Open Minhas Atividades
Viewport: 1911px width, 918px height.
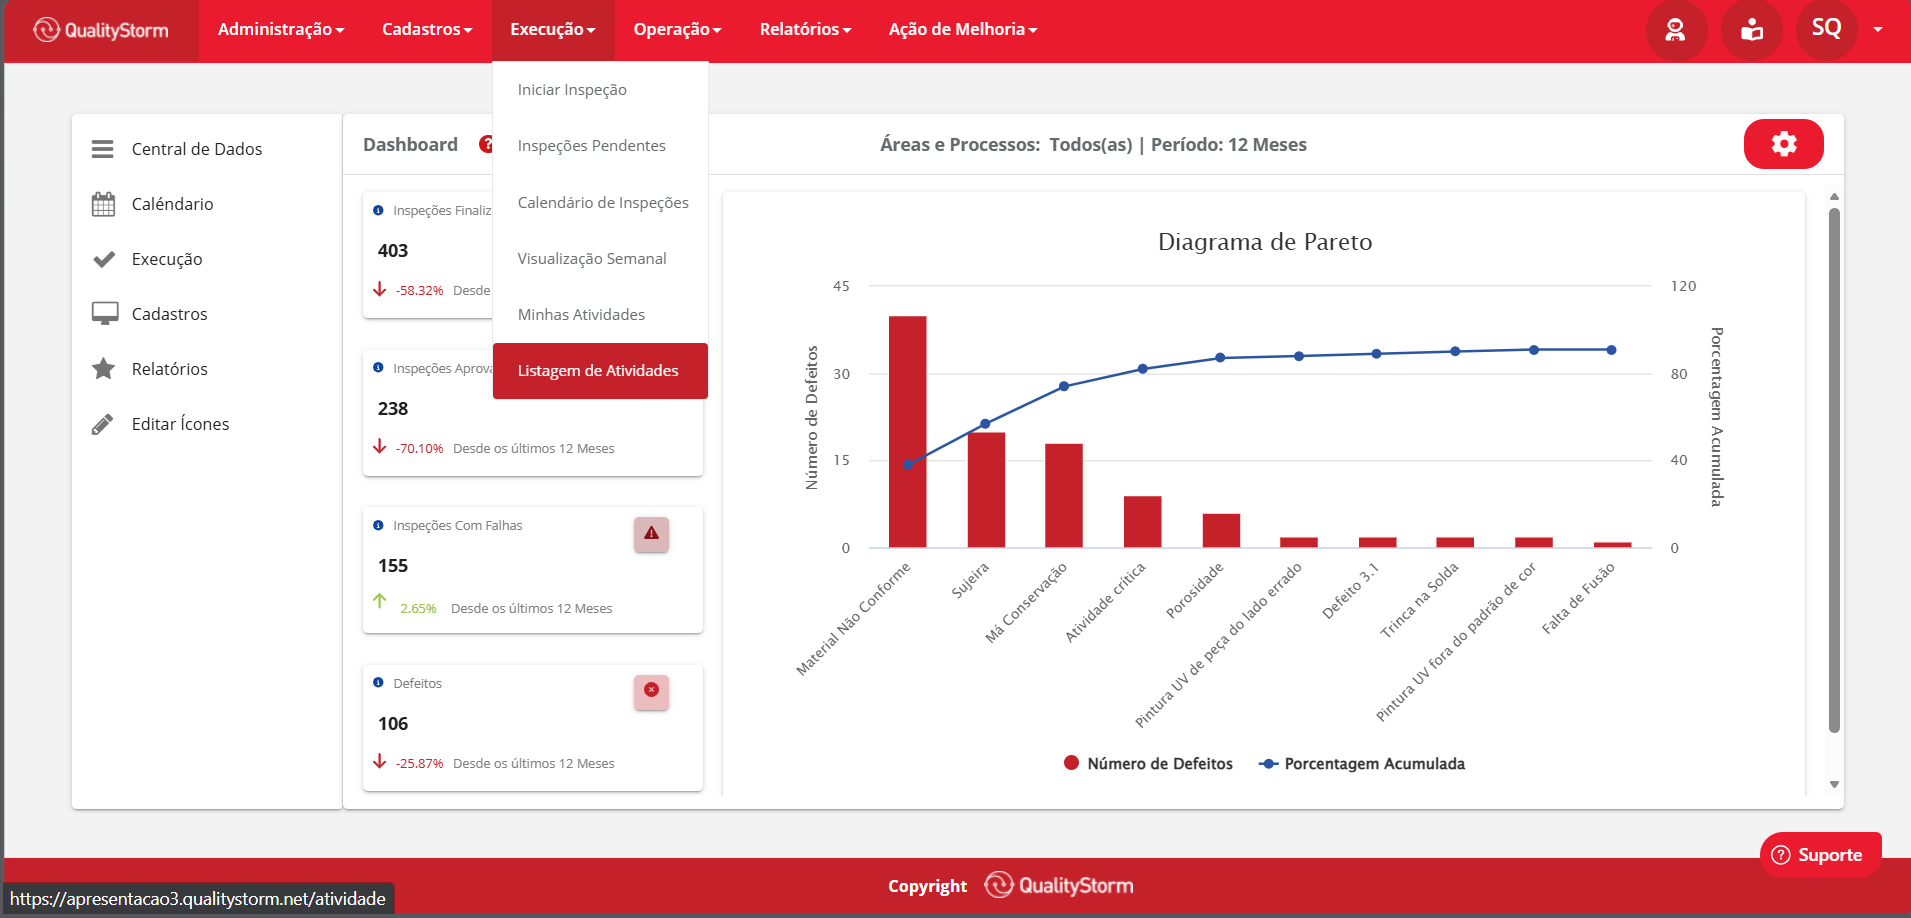pos(600,315)
